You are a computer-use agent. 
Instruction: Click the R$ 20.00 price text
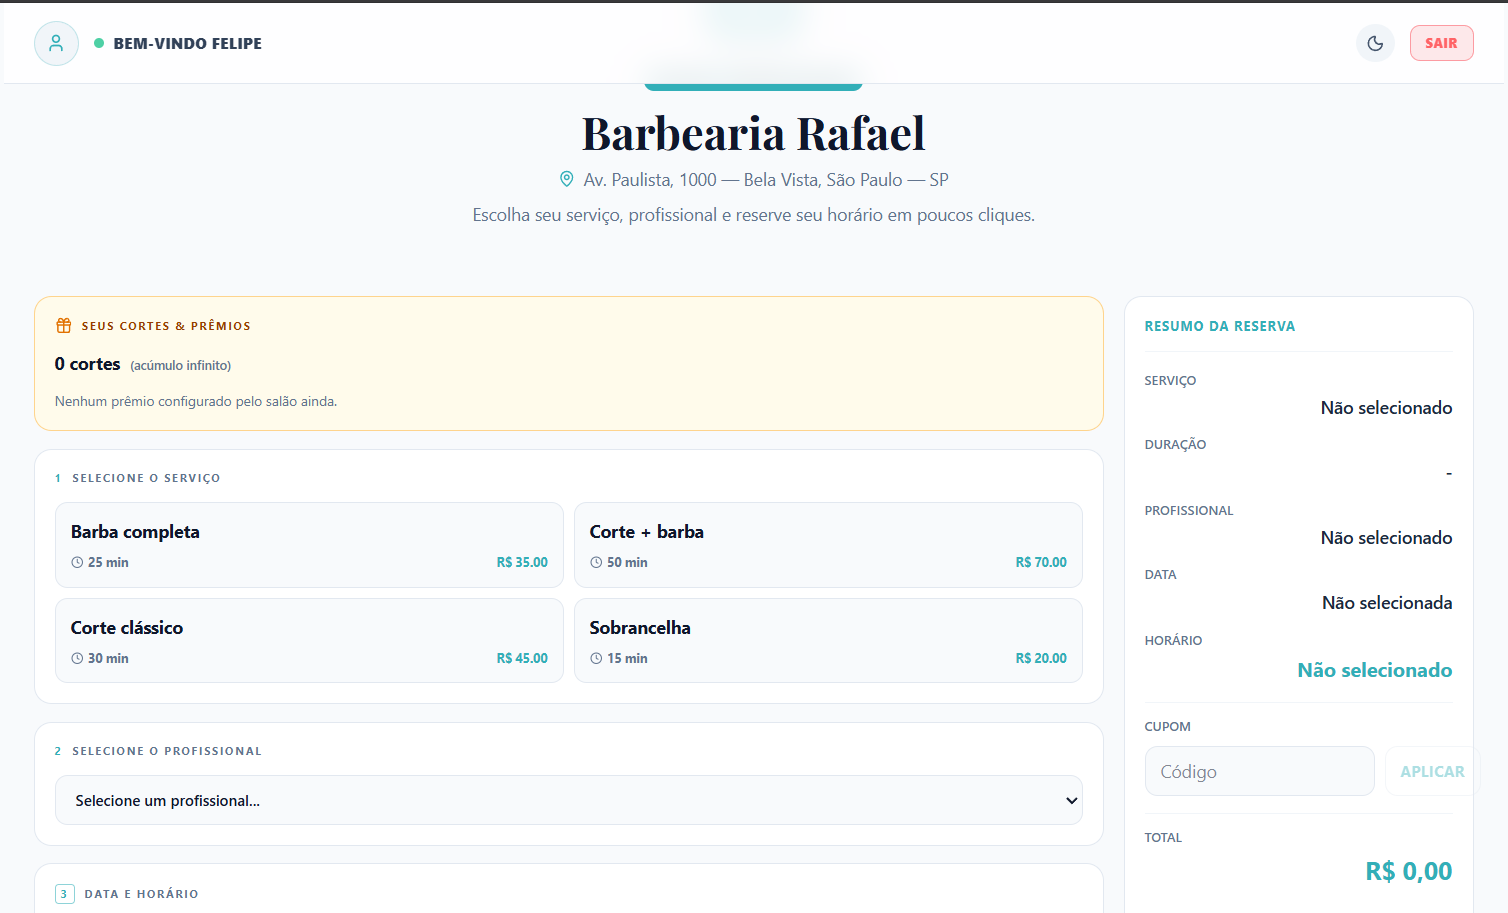(x=1041, y=659)
